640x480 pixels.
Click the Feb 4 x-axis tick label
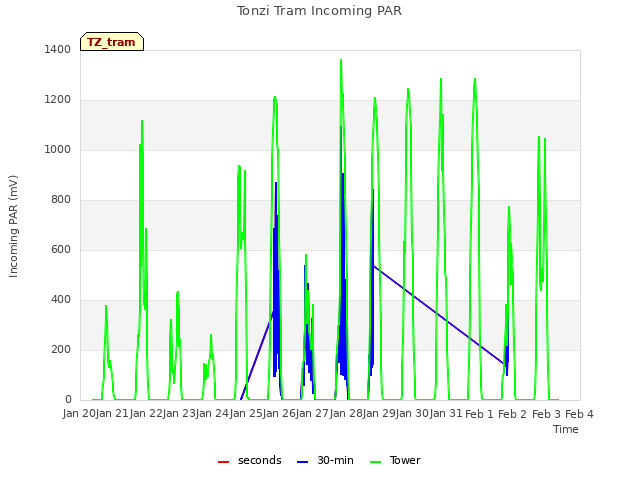click(x=579, y=414)
